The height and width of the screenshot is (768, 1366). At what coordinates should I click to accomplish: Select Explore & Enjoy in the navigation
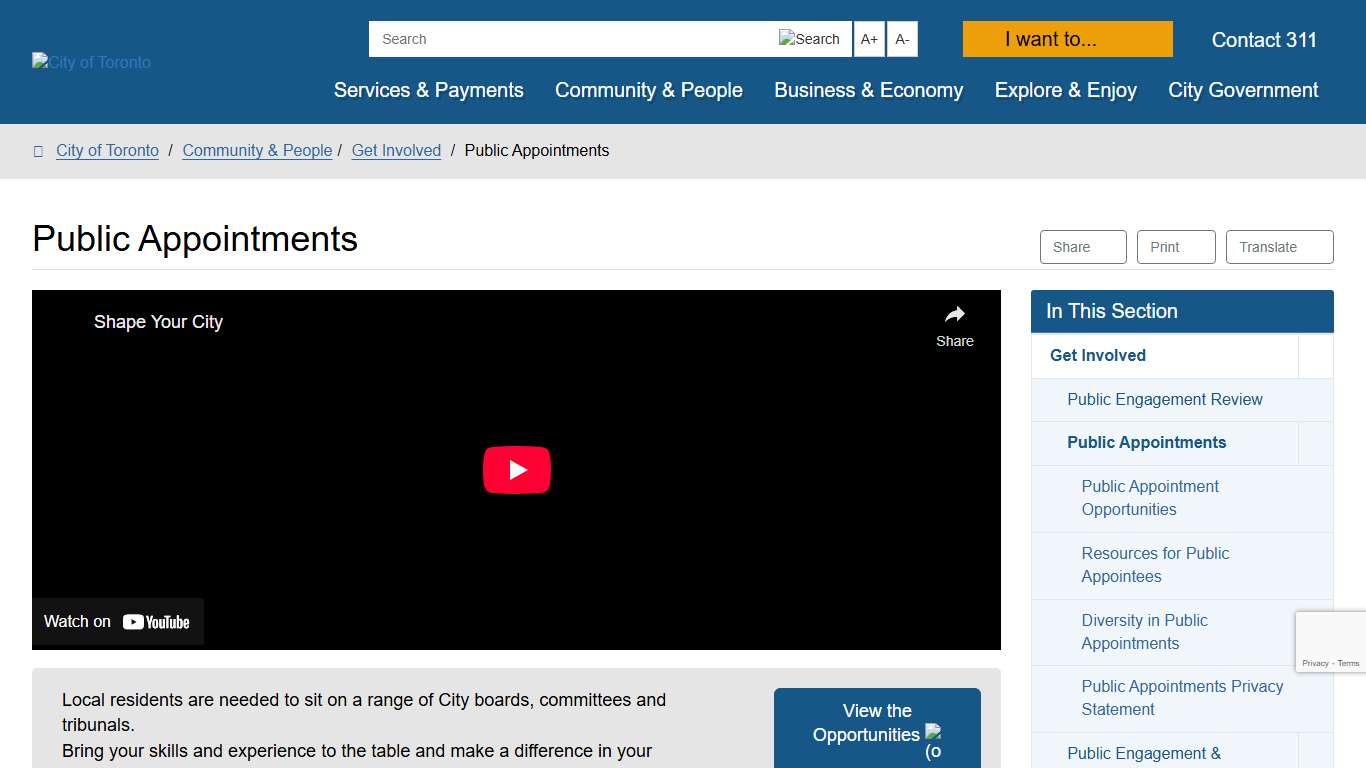pyautogui.click(x=1065, y=90)
